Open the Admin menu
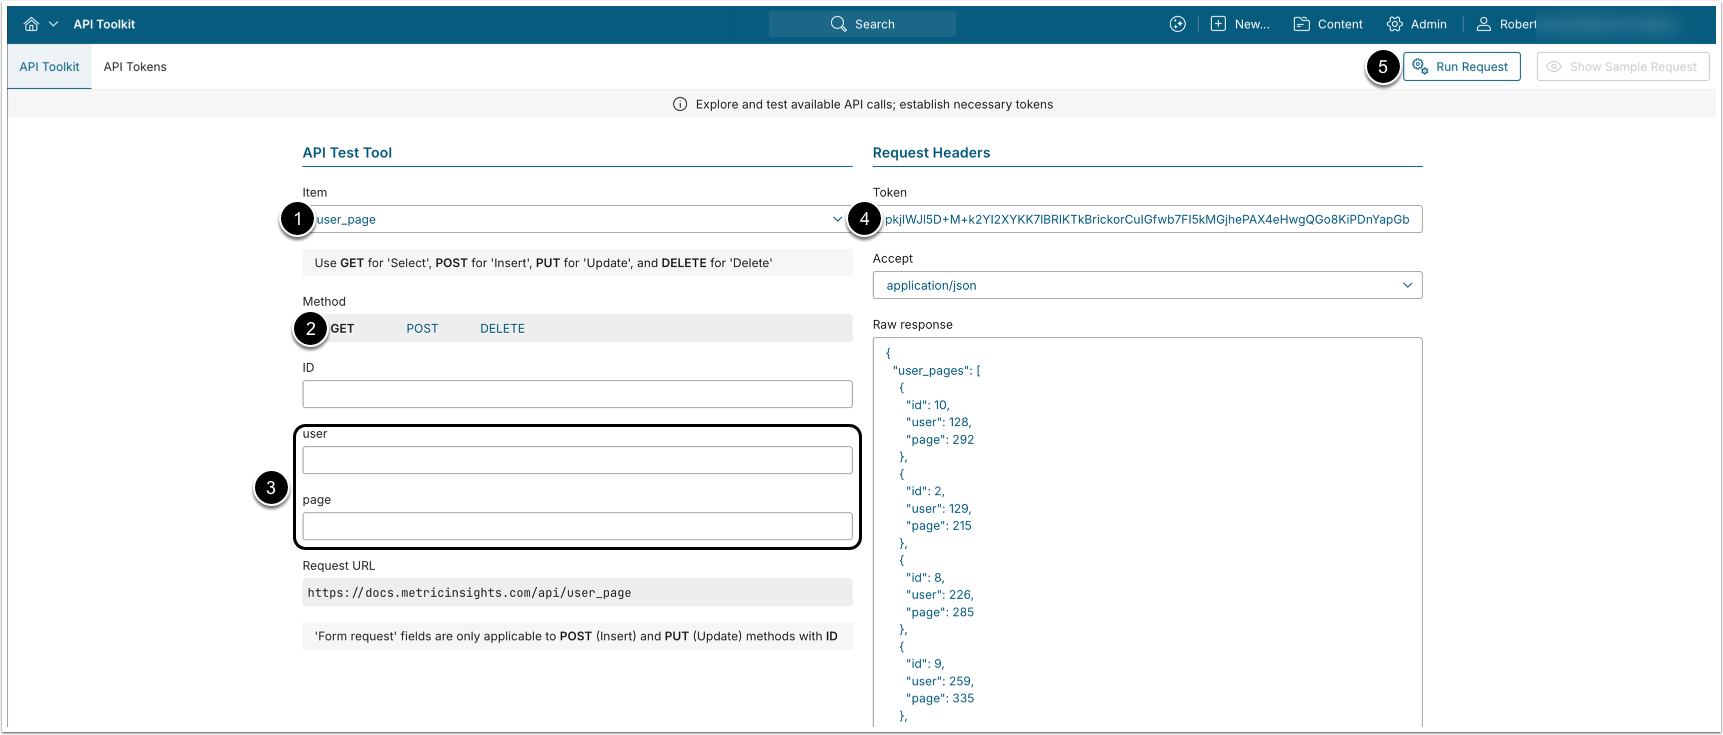Viewport: 1723px width, 735px height. 1428,24
